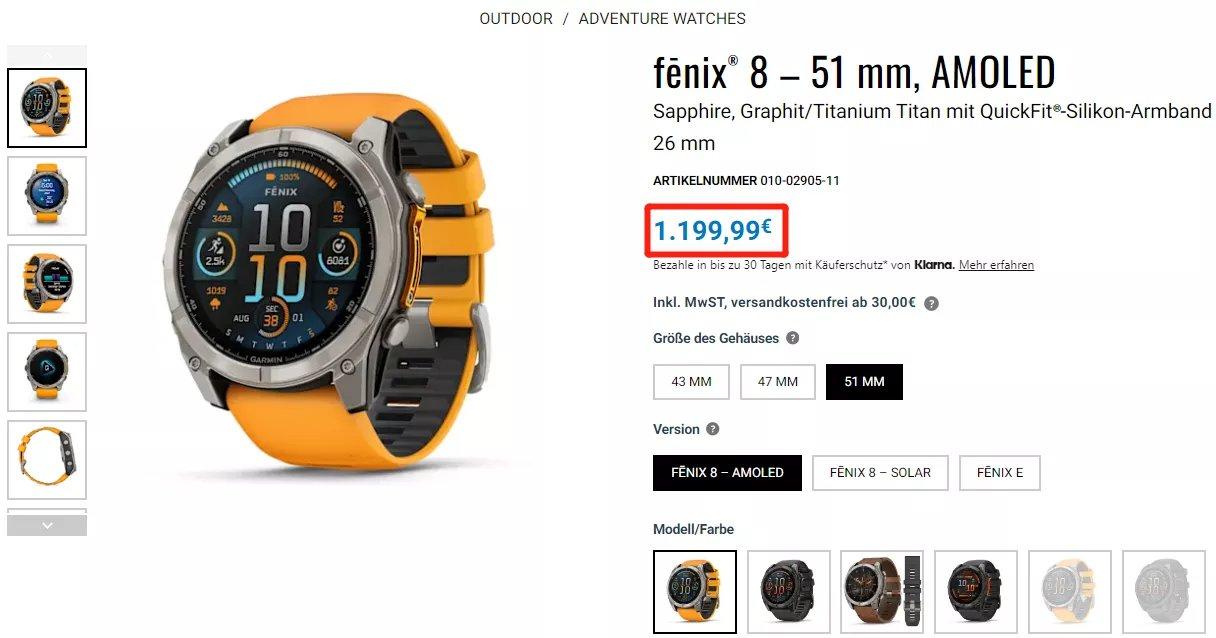Screen dimensions: 1216x638
Task: Show more thumbnails with the down chevron
Action: click(47, 525)
